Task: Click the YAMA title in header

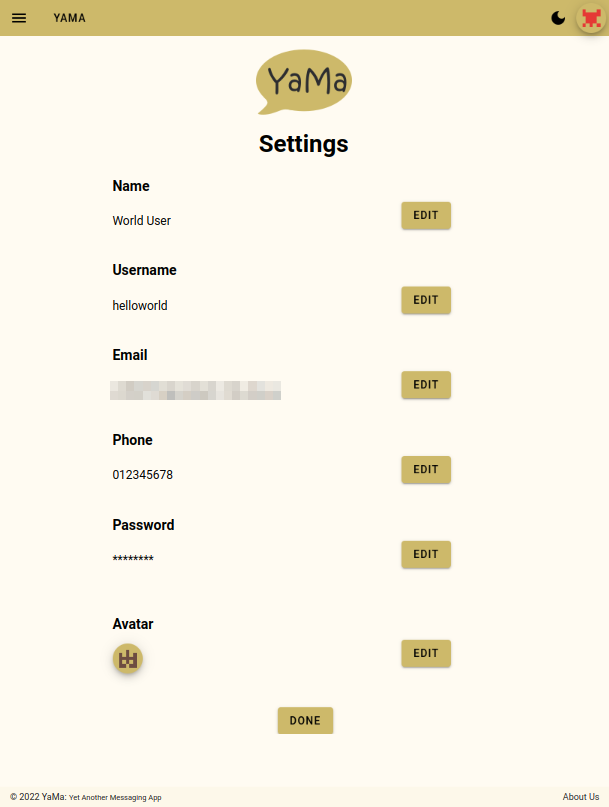Action: [x=70, y=18]
